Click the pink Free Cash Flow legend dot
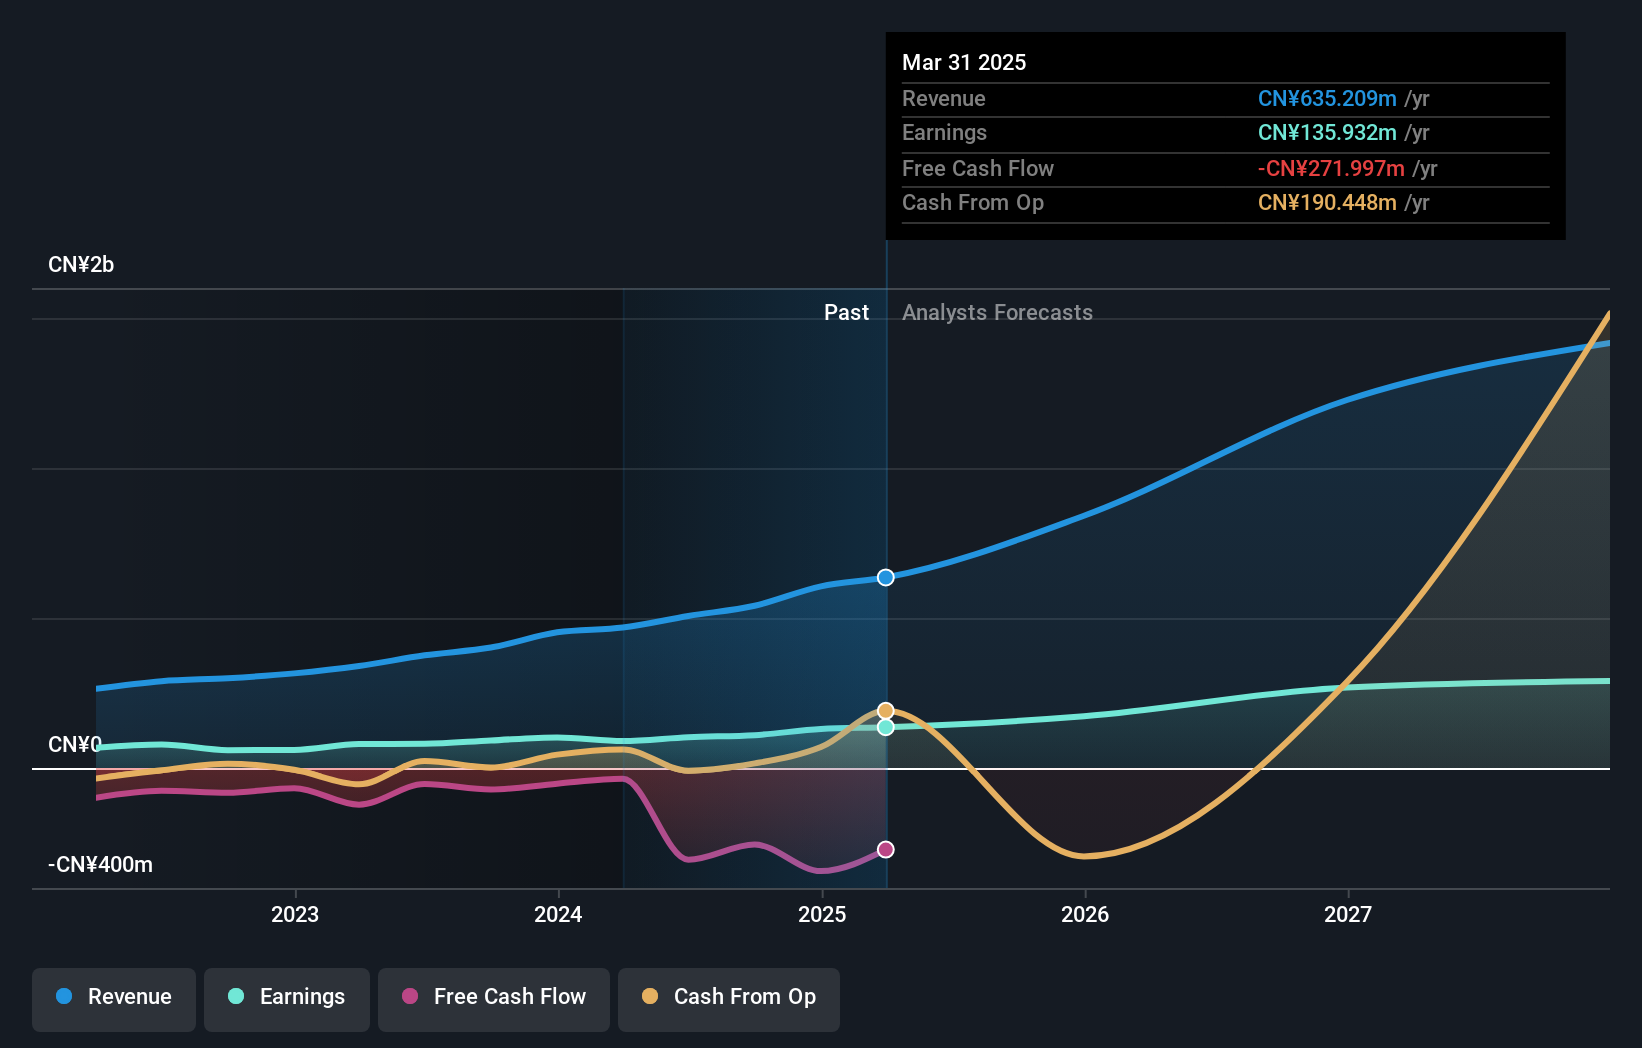Screen dimensions: 1642x1048 point(410,996)
